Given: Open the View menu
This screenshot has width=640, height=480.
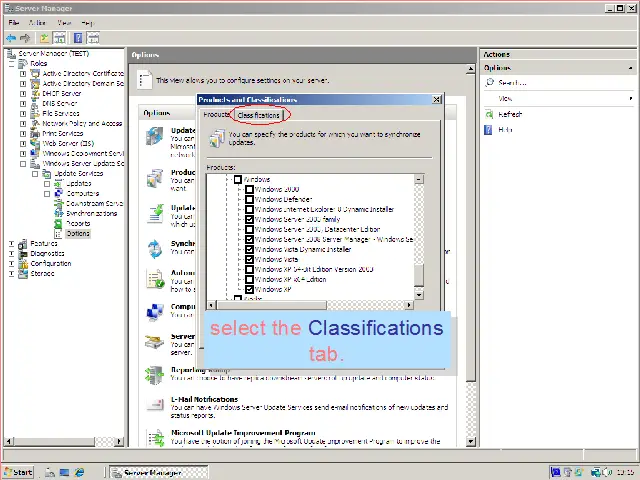Looking at the screenshot, I should point(64,23).
